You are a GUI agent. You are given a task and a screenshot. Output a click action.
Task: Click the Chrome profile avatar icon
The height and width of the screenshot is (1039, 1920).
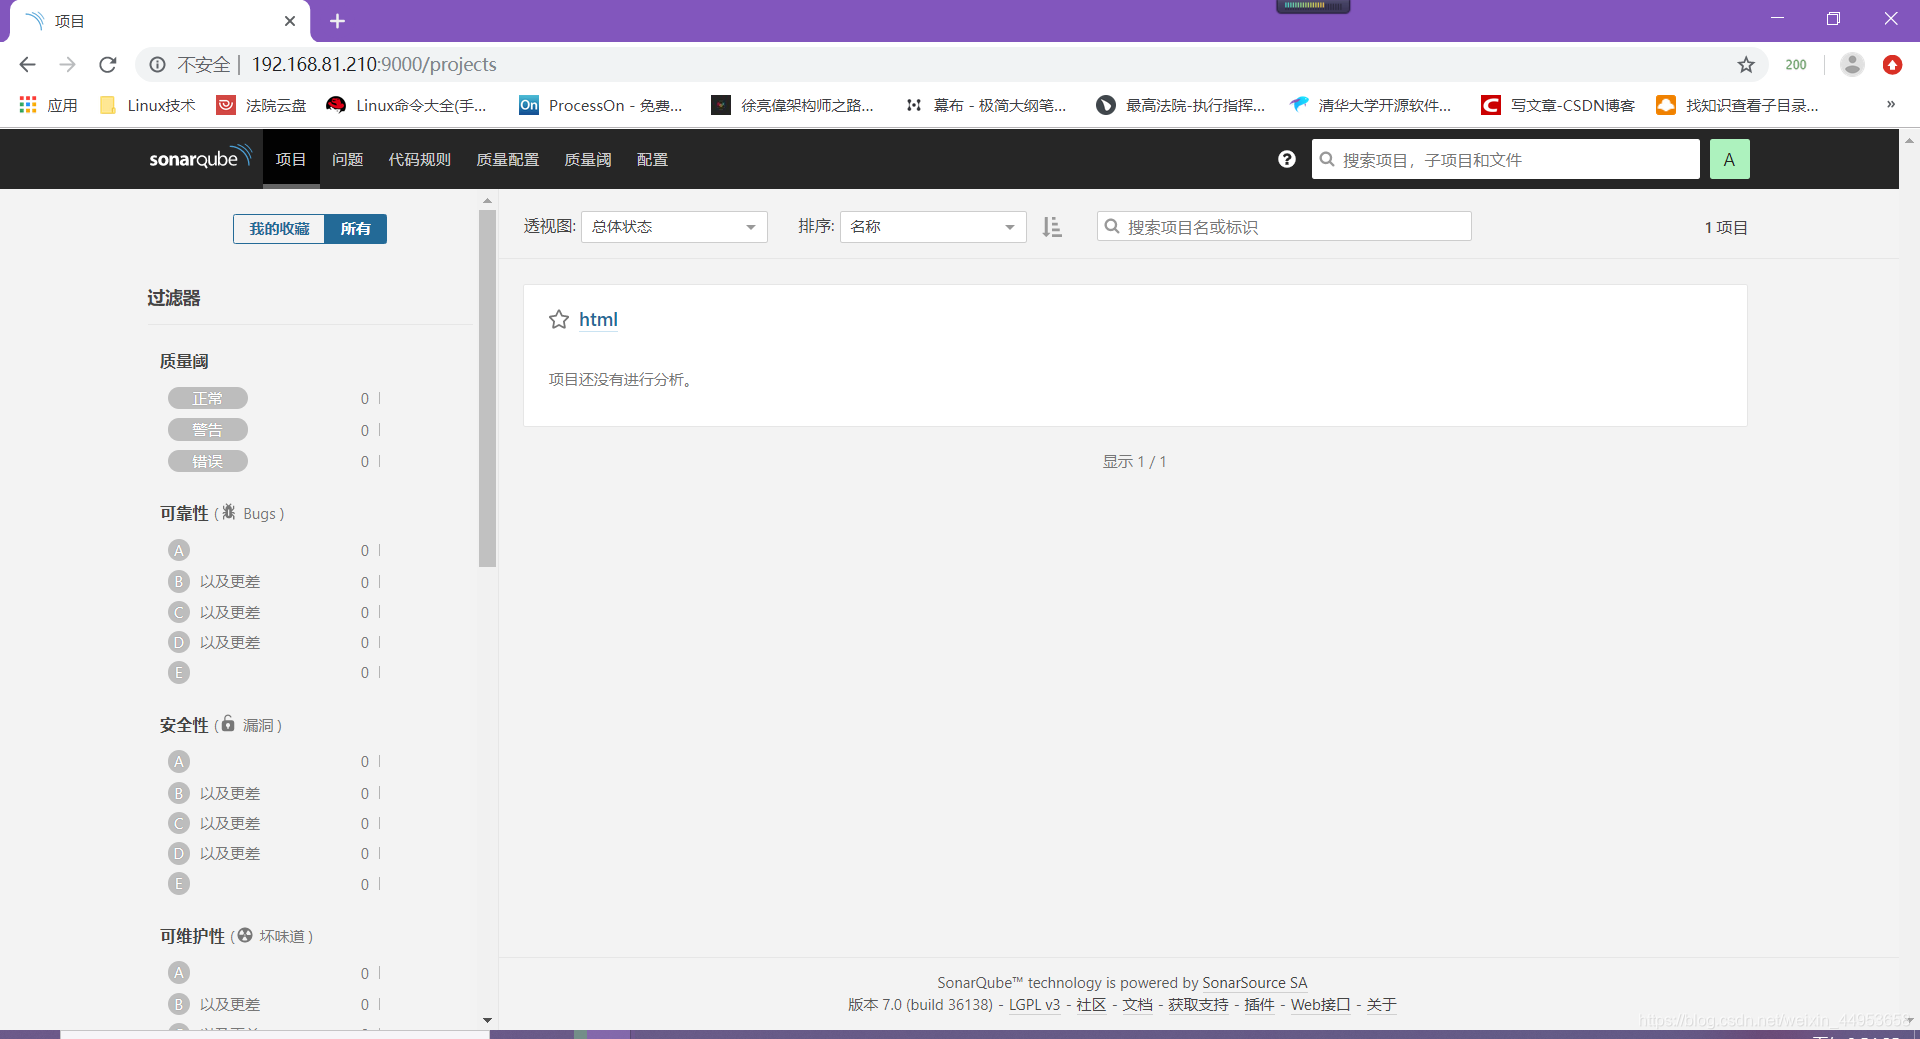click(x=1851, y=64)
